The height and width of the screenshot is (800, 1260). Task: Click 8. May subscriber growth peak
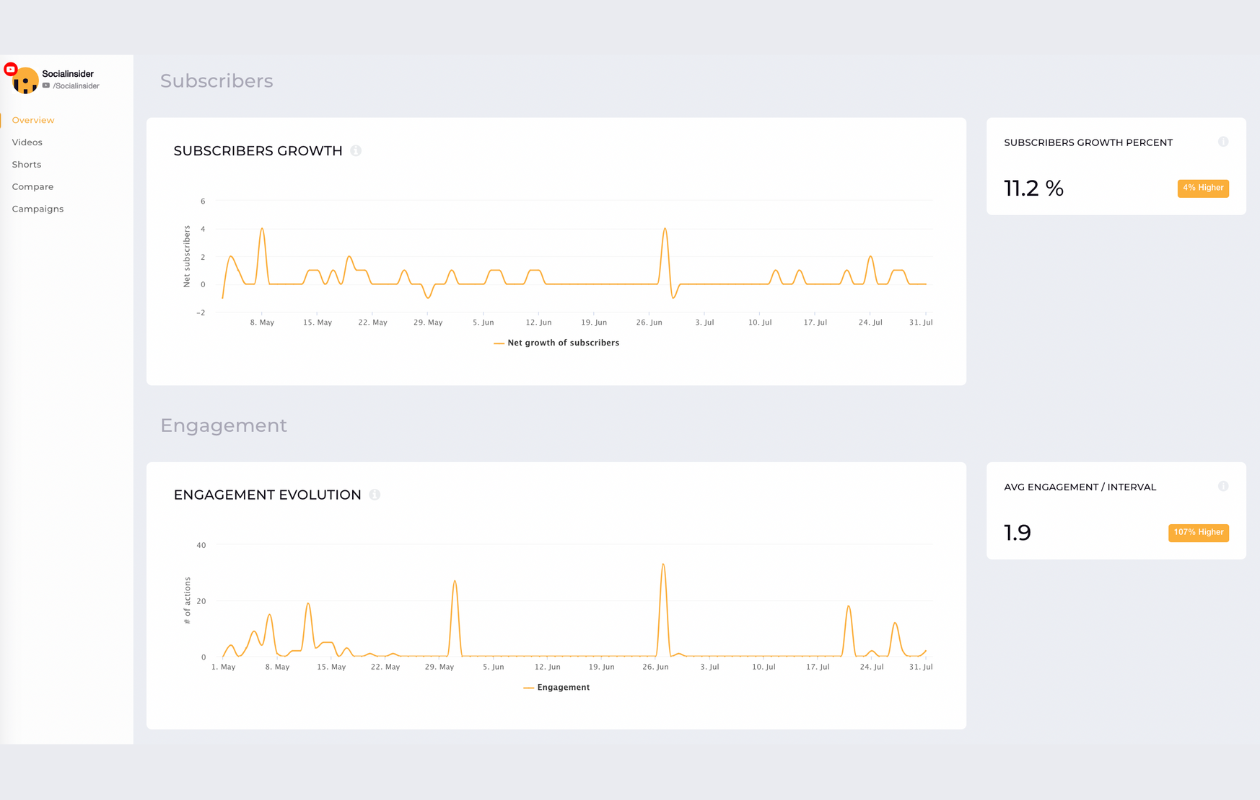(262, 230)
